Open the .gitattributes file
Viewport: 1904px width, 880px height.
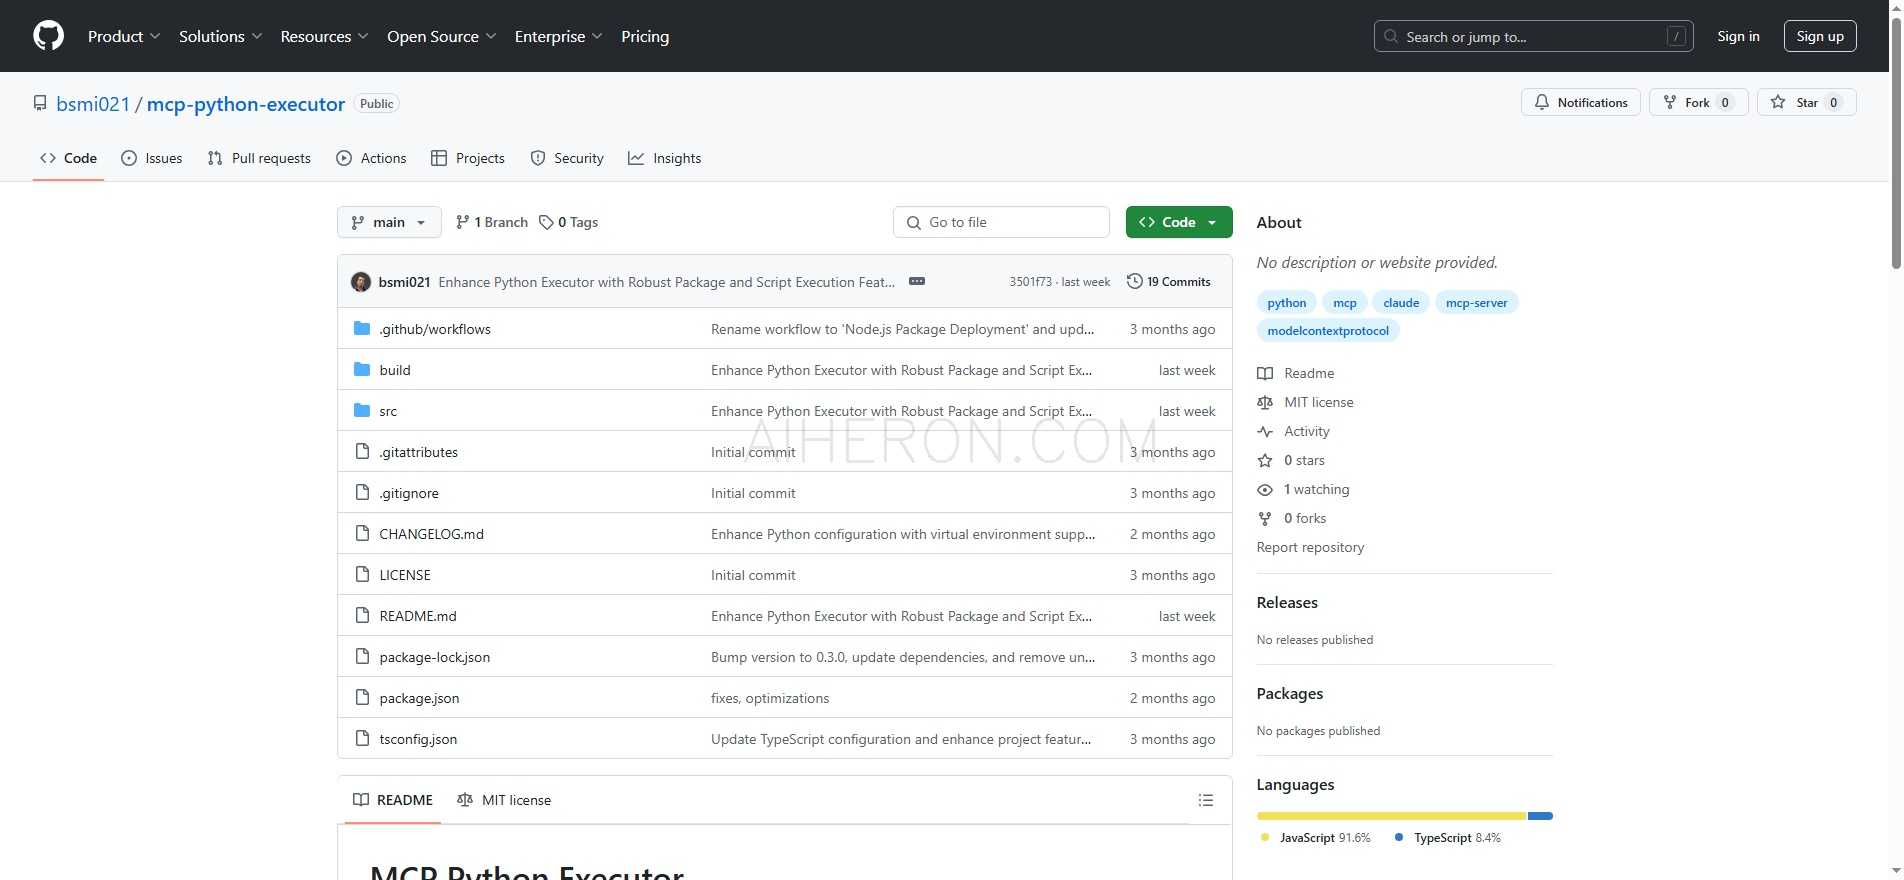[418, 452]
